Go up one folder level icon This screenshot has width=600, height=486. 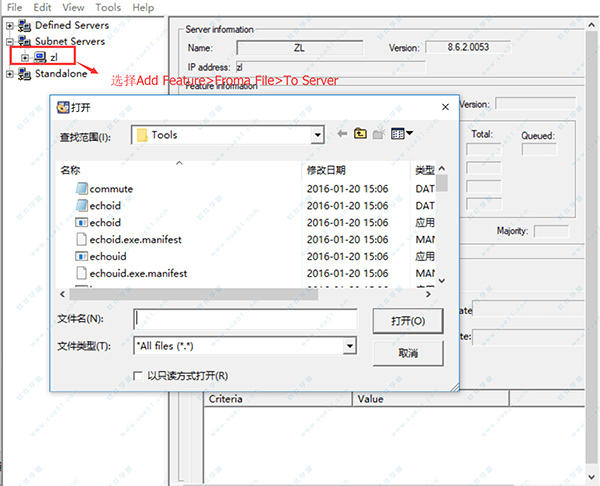point(361,134)
